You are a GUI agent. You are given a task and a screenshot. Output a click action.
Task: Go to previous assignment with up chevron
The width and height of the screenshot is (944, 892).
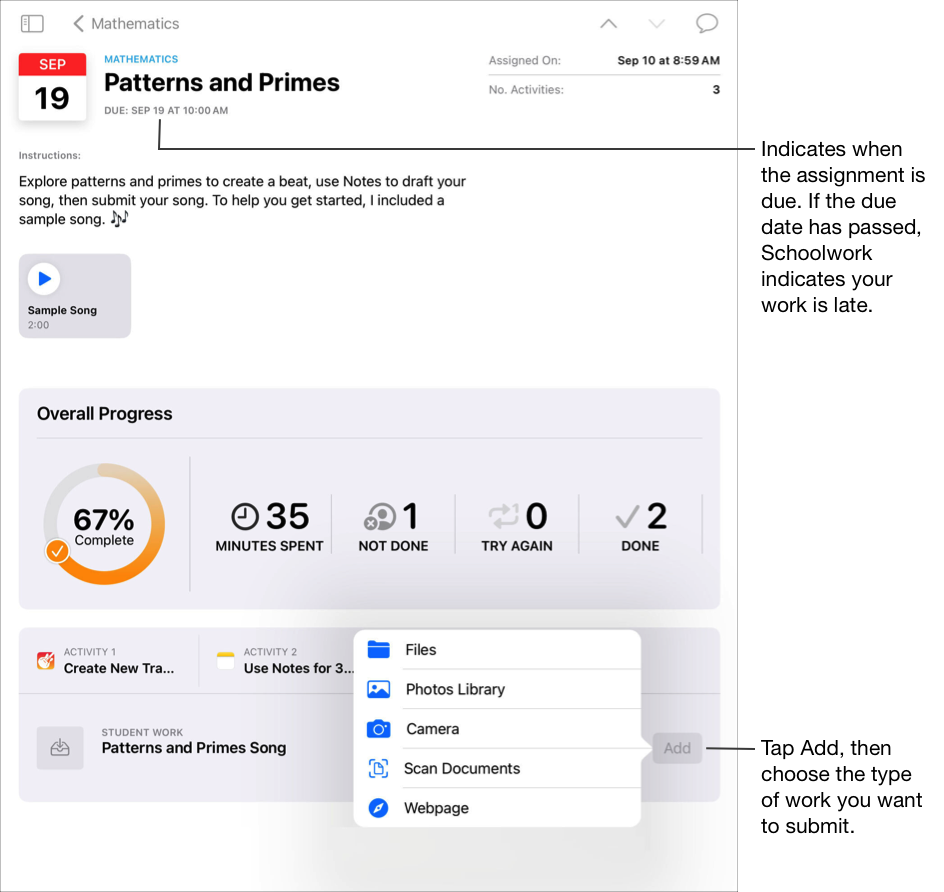tap(608, 23)
